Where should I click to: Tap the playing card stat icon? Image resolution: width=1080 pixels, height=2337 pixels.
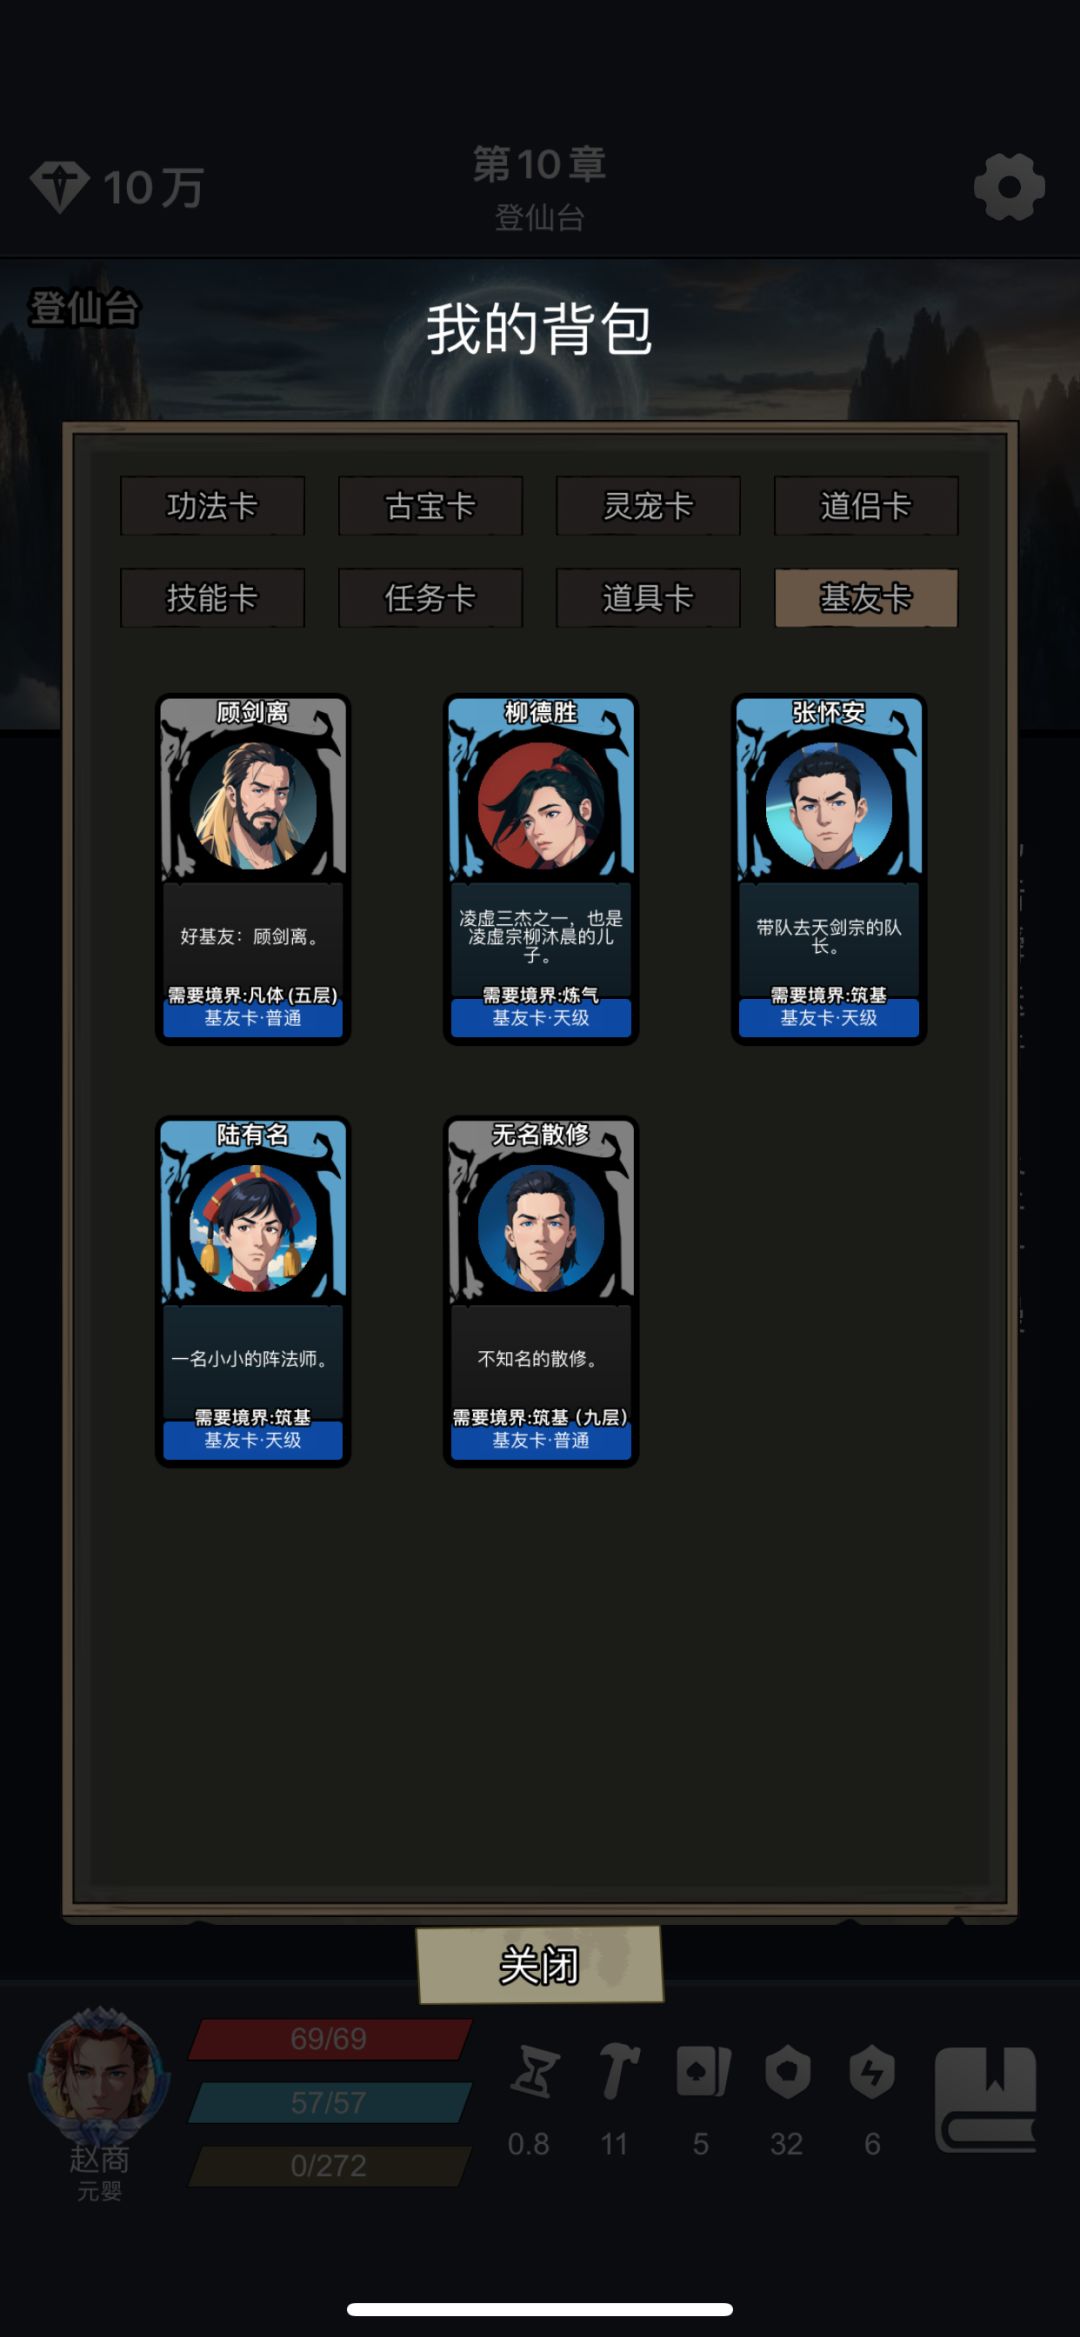[703, 2071]
